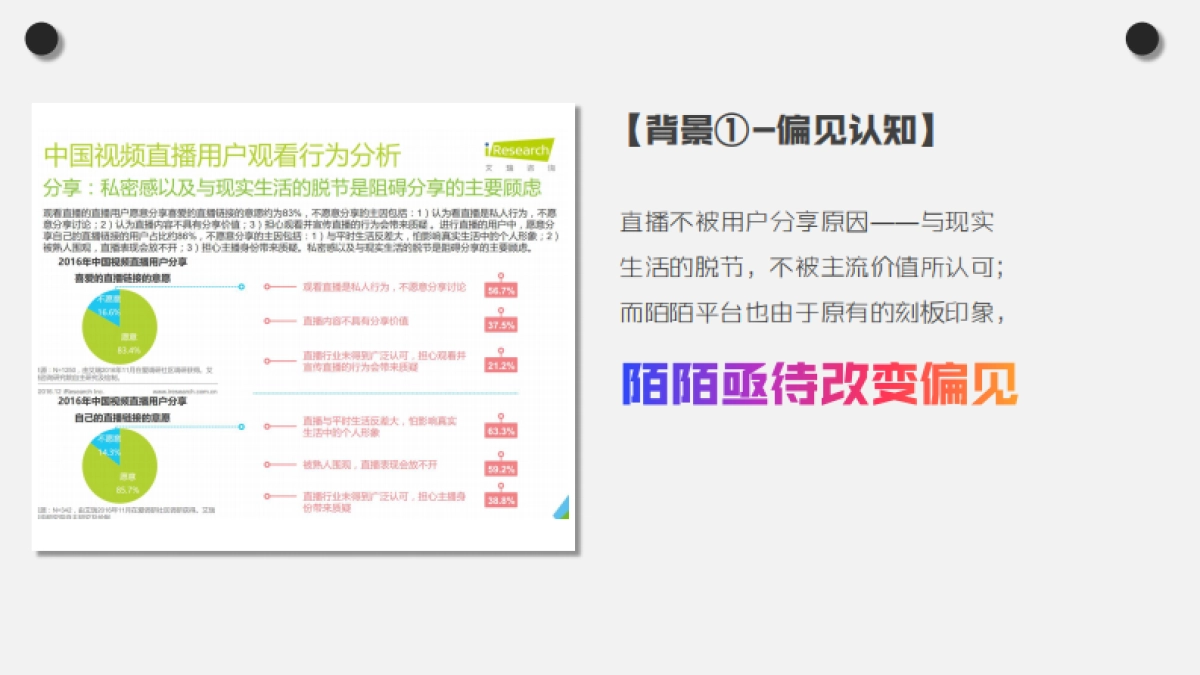Click the www.iresearch.com.cn link text

(185, 391)
